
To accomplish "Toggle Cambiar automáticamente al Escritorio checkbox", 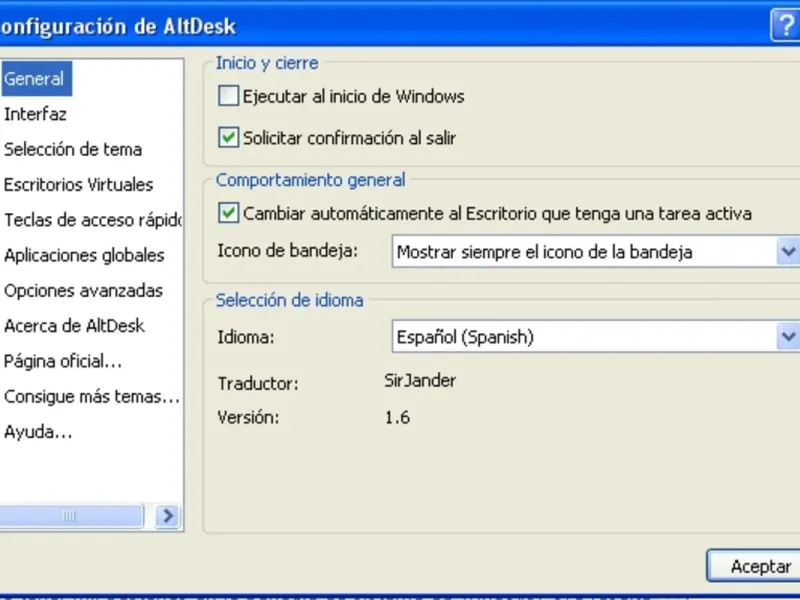I will (x=228, y=213).
